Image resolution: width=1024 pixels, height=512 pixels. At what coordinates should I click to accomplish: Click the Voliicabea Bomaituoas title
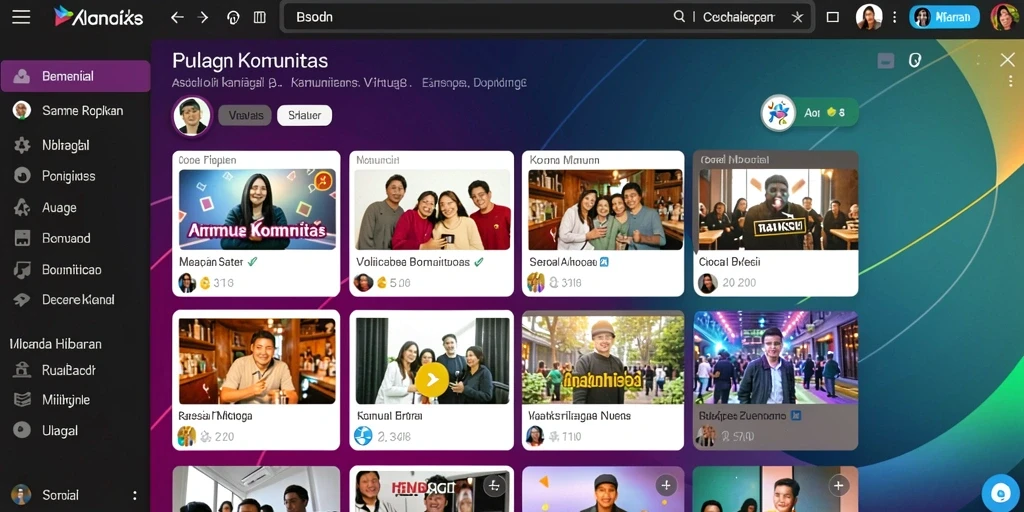[x=413, y=262]
